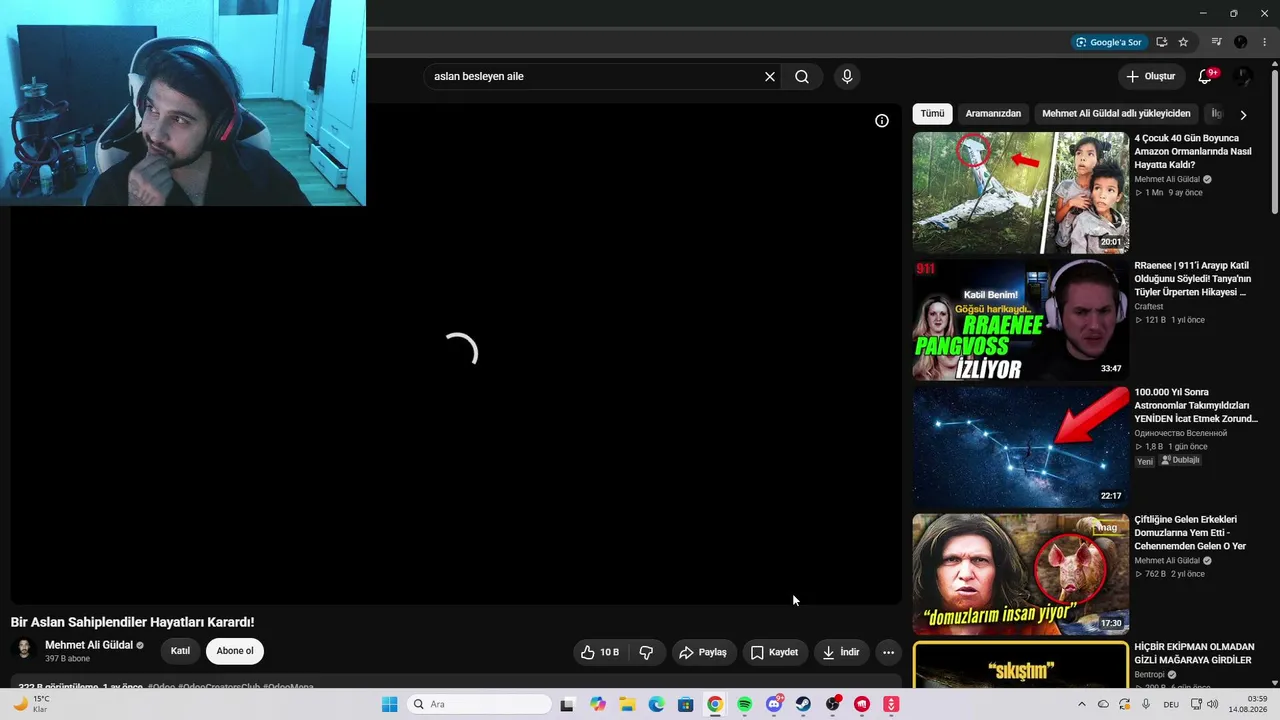Click the 'Dublajlı' badge on astronomy video
This screenshot has width=1280, height=720.
1181,460
